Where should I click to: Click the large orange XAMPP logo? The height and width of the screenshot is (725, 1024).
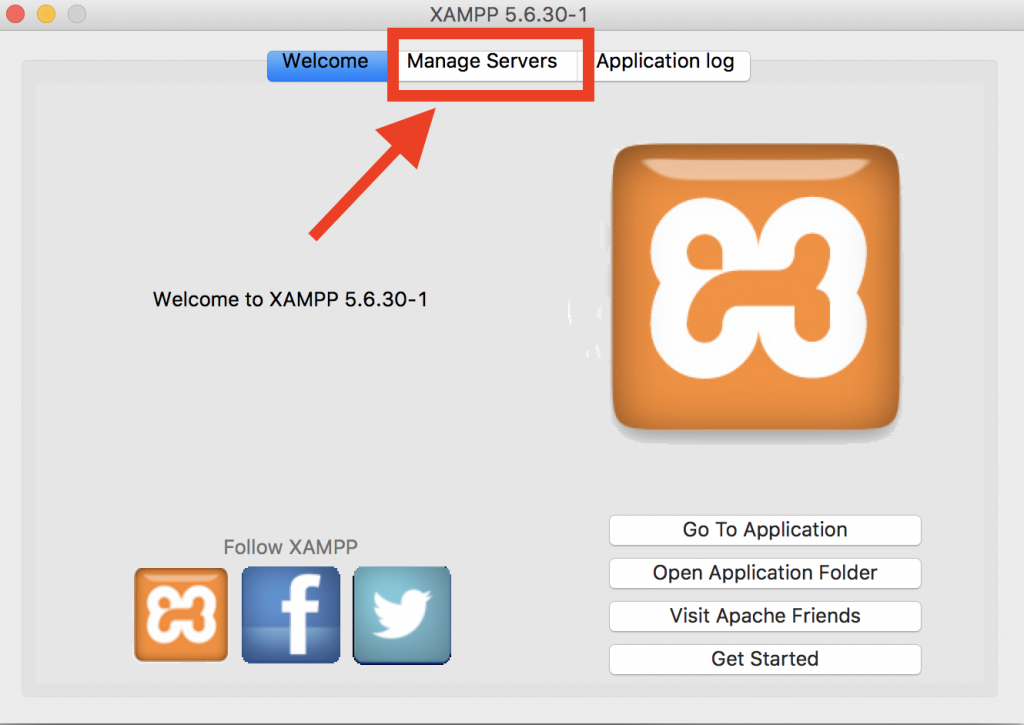coord(756,287)
